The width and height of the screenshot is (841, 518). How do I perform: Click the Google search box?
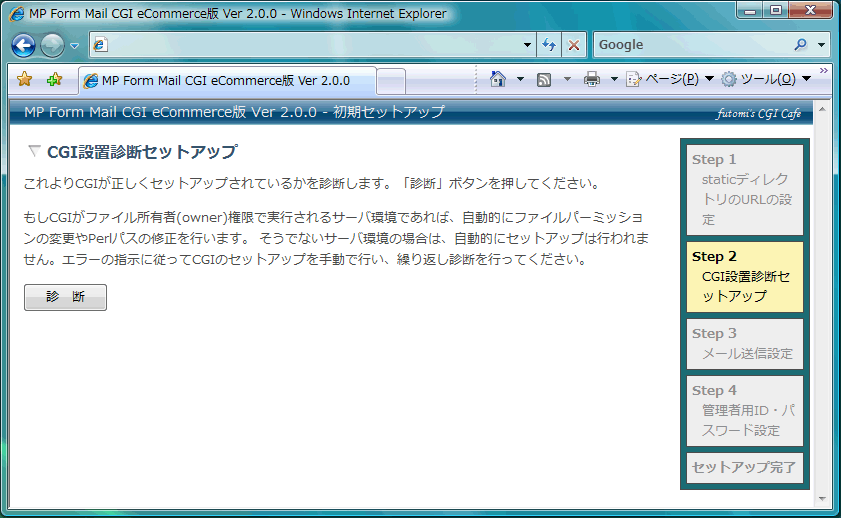tap(692, 45)
